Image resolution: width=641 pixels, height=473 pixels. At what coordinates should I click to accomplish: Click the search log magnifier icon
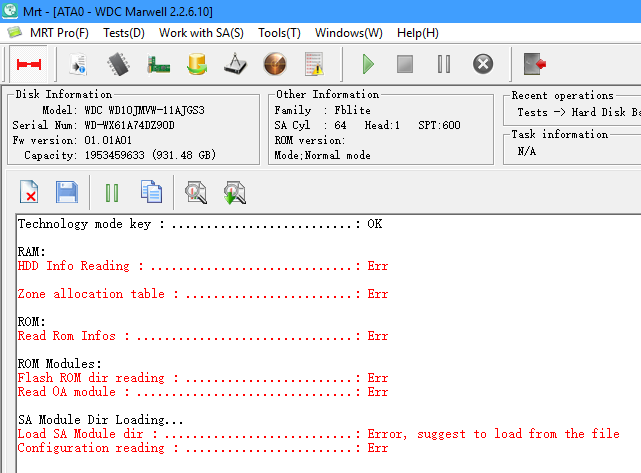point(196,193)
